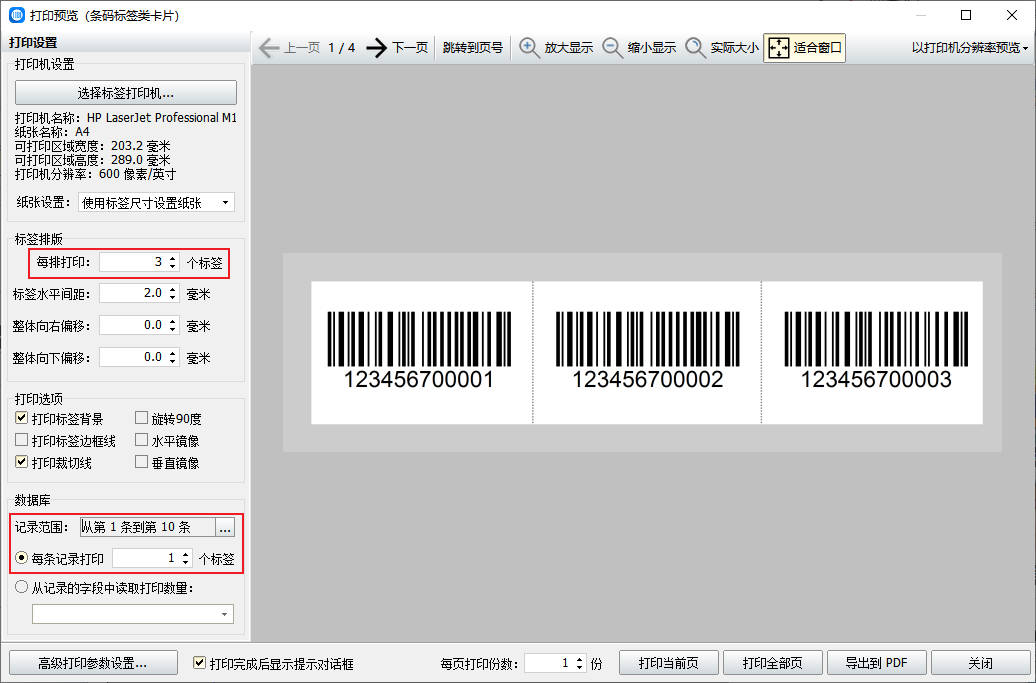Click the app icon in the title bar
1036x683 pixels.
(17, 15)
